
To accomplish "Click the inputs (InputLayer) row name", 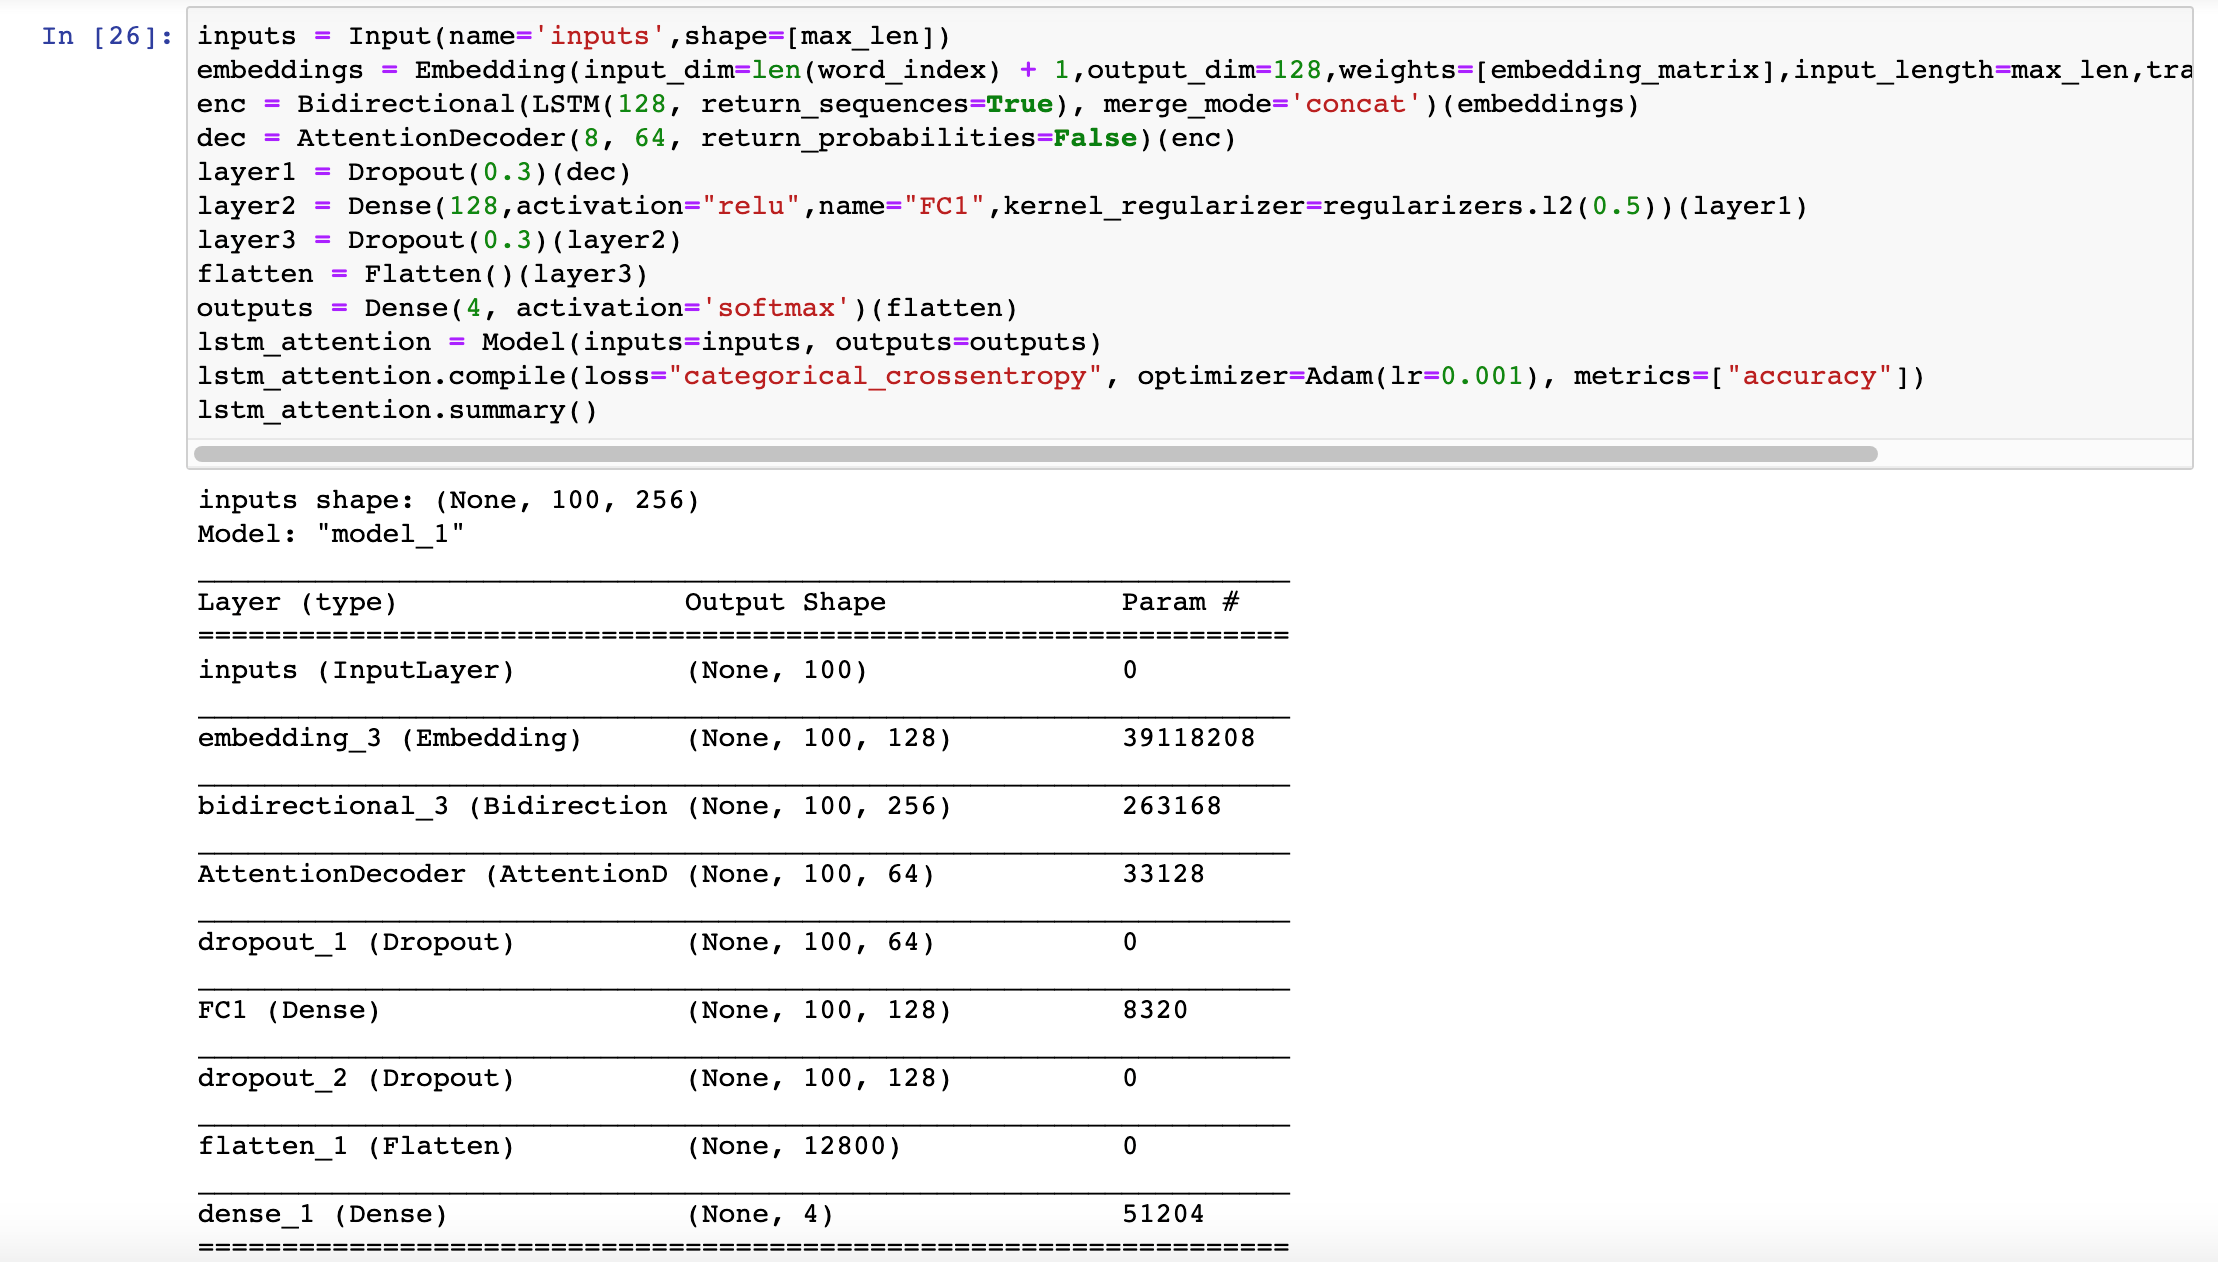I will 356,670.
